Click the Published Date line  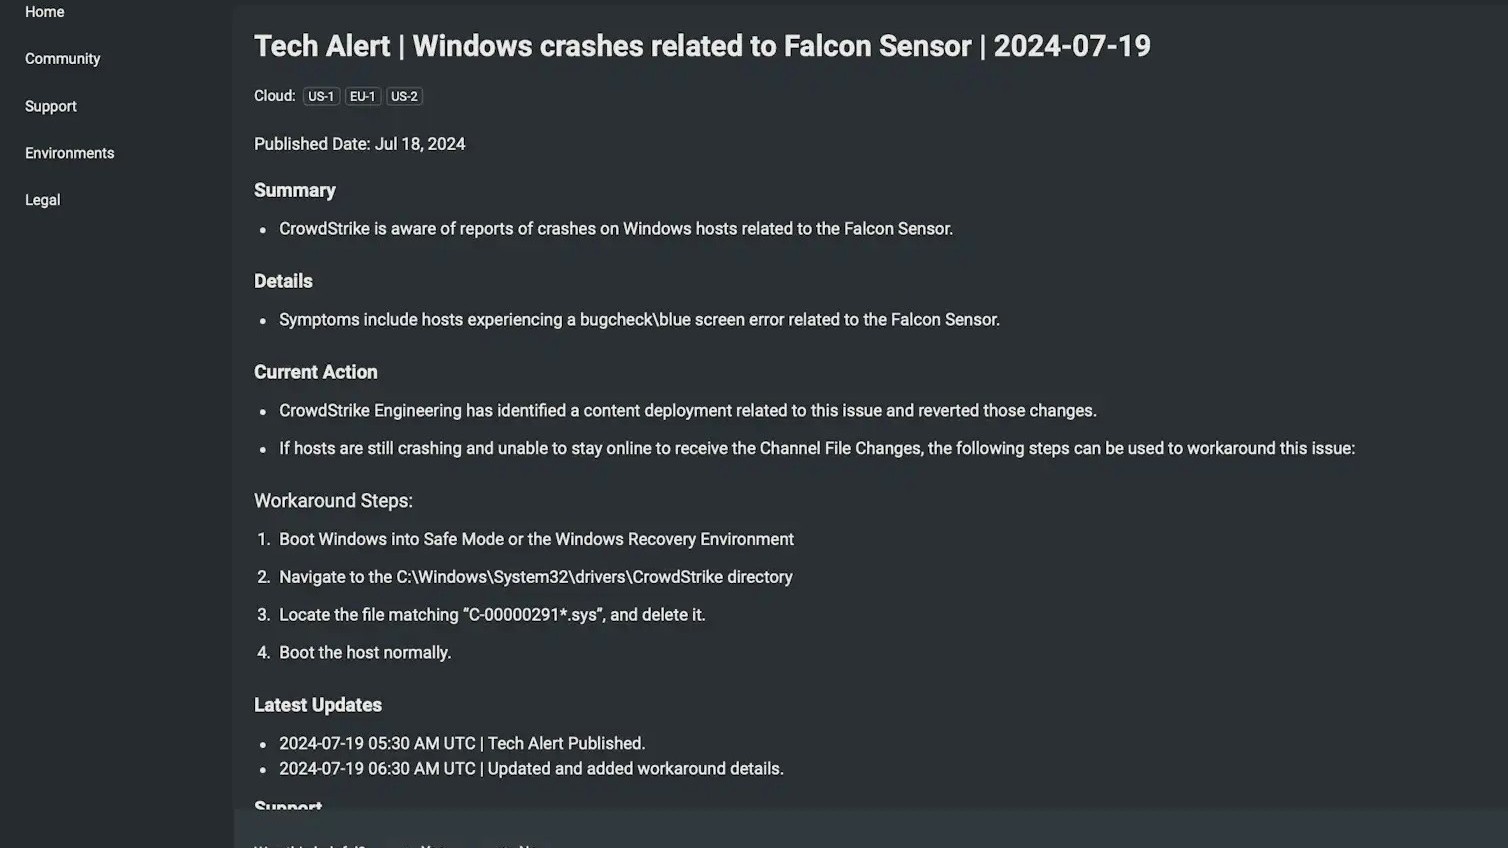(359, 144)
